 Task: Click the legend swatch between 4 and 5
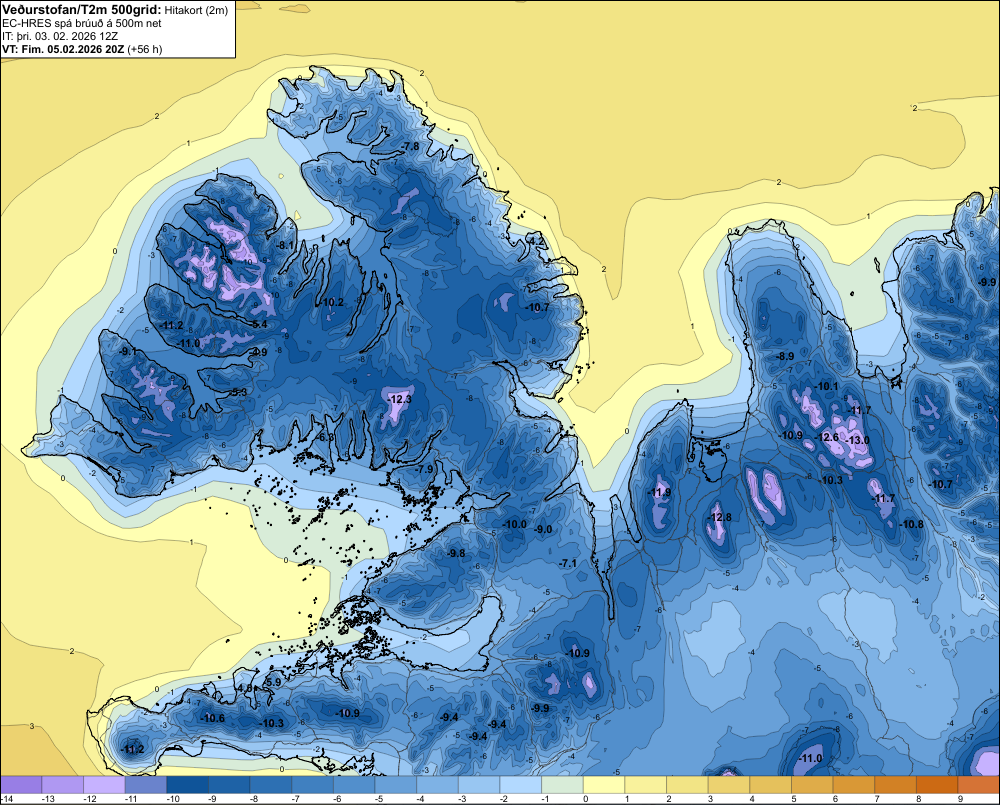click(x=770, y=785)
